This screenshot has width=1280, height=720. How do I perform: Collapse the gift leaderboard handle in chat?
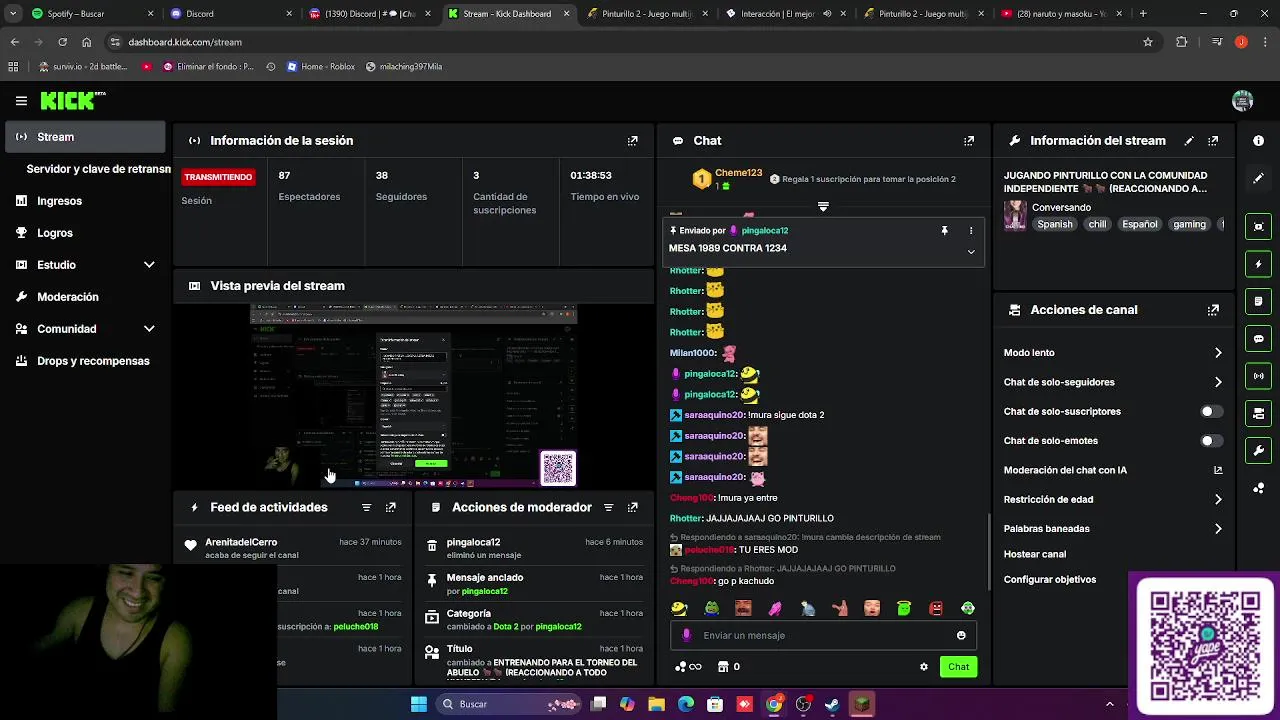[823, 206]
